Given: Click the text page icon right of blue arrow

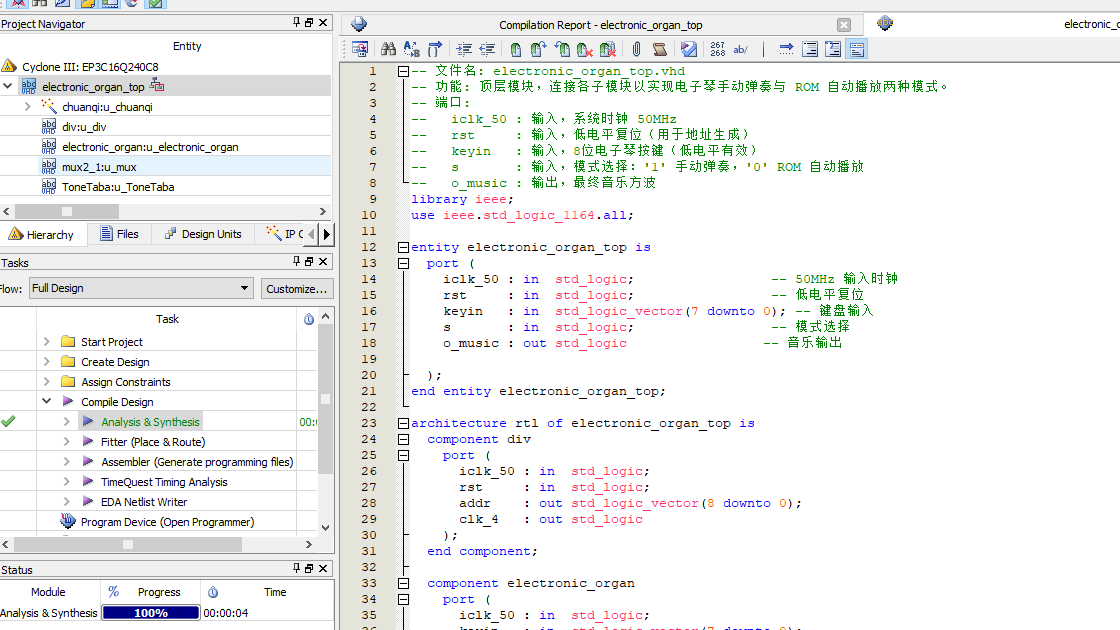Looking at the screenshot, I should point(810,49).
